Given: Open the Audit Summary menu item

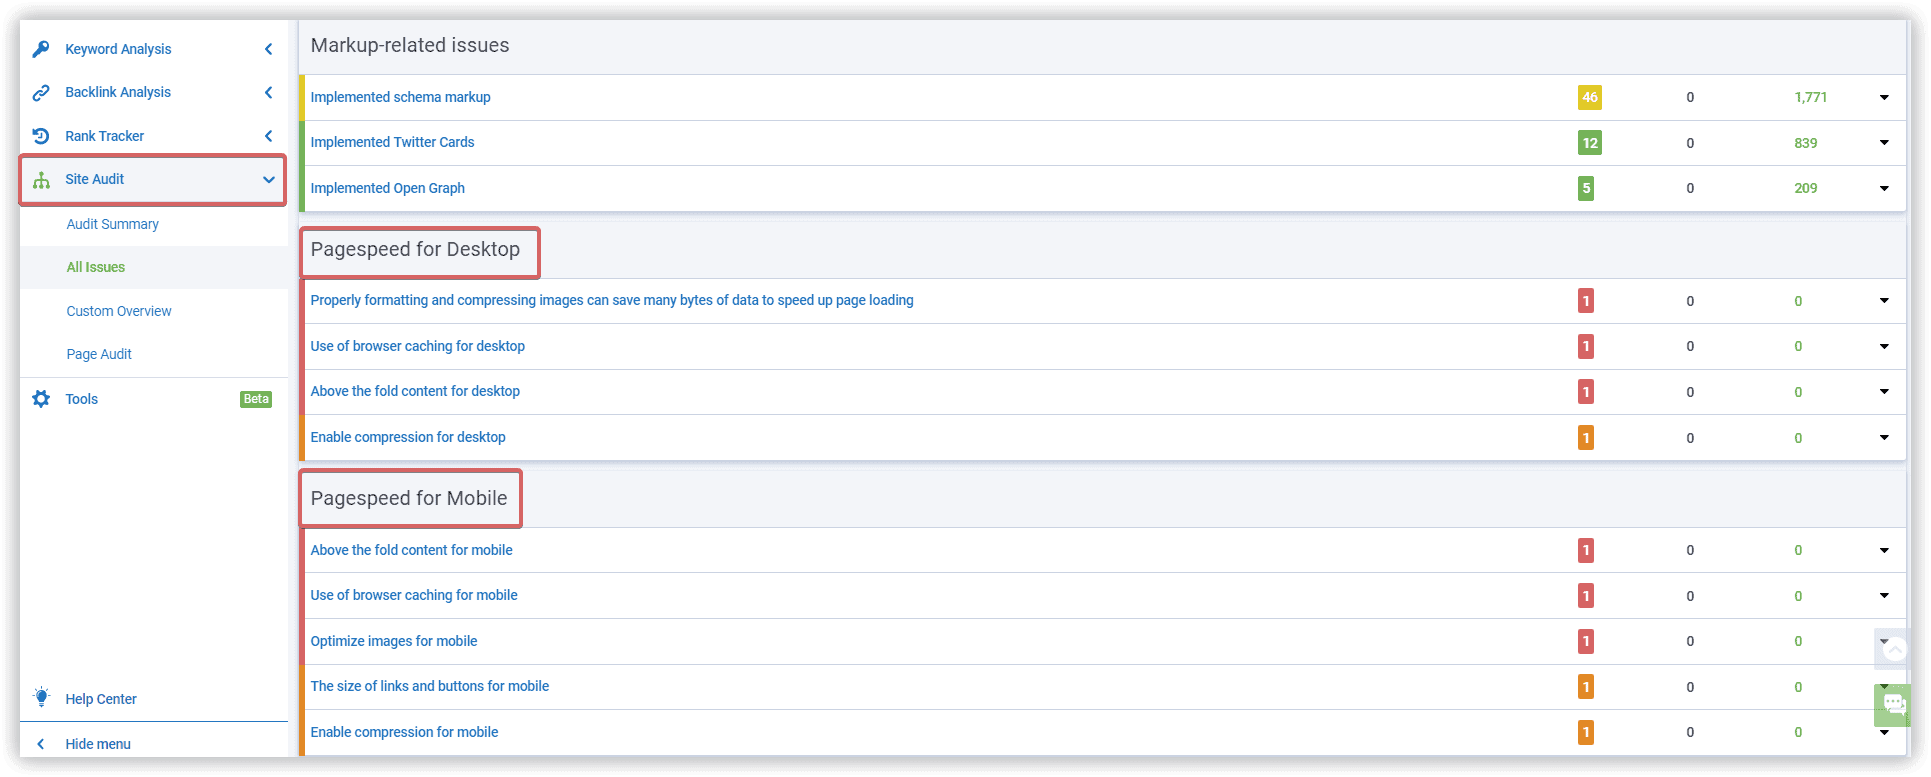Looking at the screenshot, I should (112, 224).
